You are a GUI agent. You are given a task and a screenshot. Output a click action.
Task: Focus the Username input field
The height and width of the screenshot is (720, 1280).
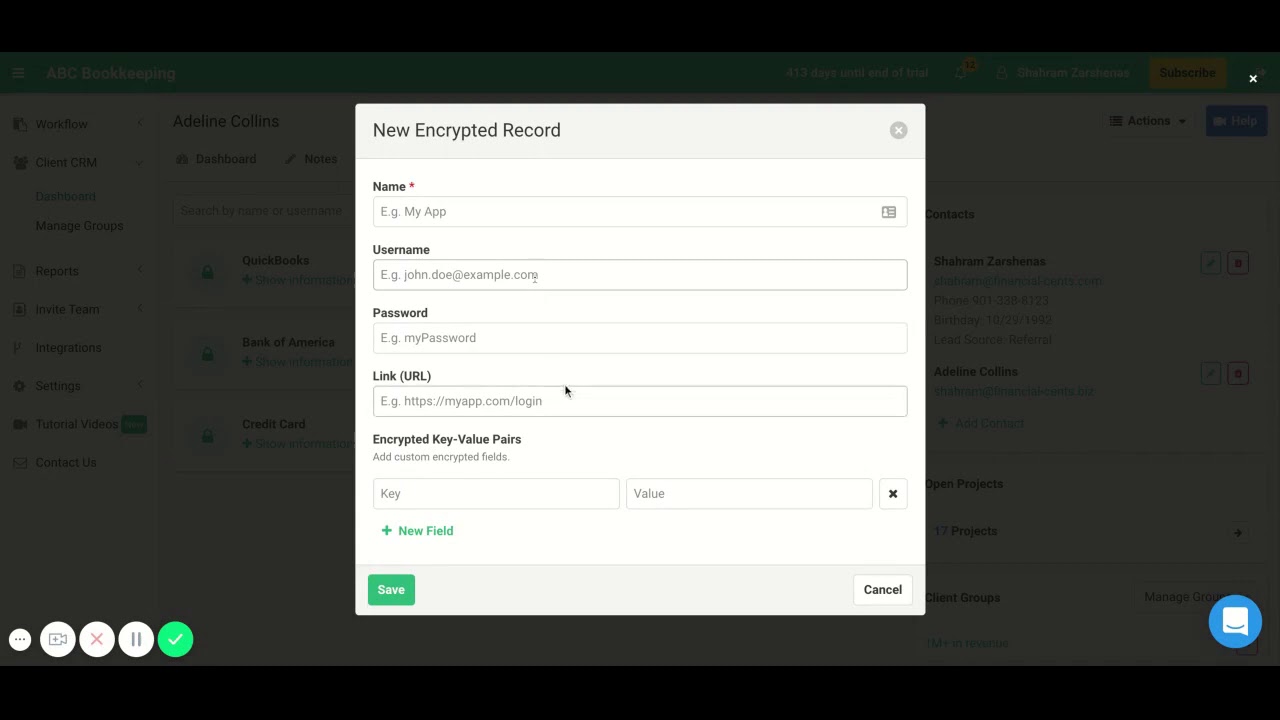click(640, 275)
